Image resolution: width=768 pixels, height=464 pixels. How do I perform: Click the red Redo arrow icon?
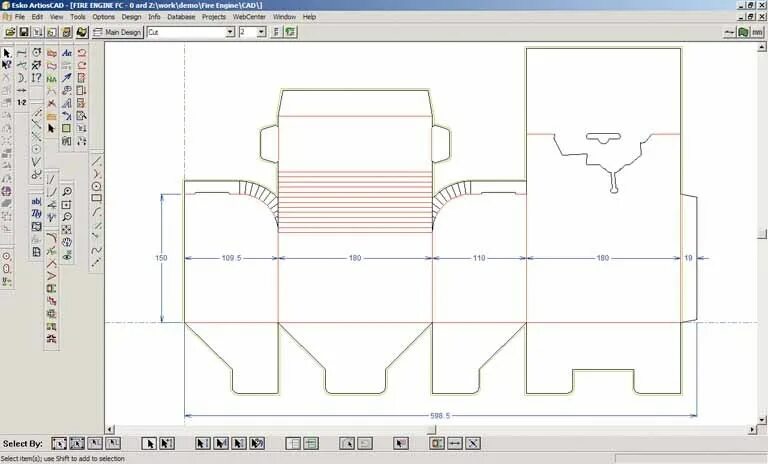82,65
